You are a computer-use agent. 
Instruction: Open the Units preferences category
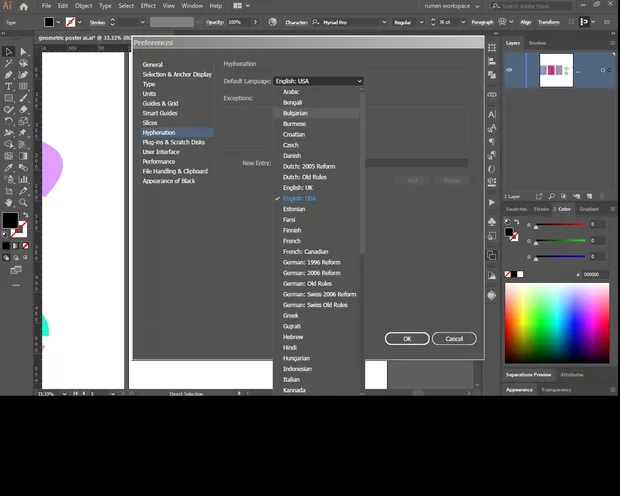click(151, 93)
